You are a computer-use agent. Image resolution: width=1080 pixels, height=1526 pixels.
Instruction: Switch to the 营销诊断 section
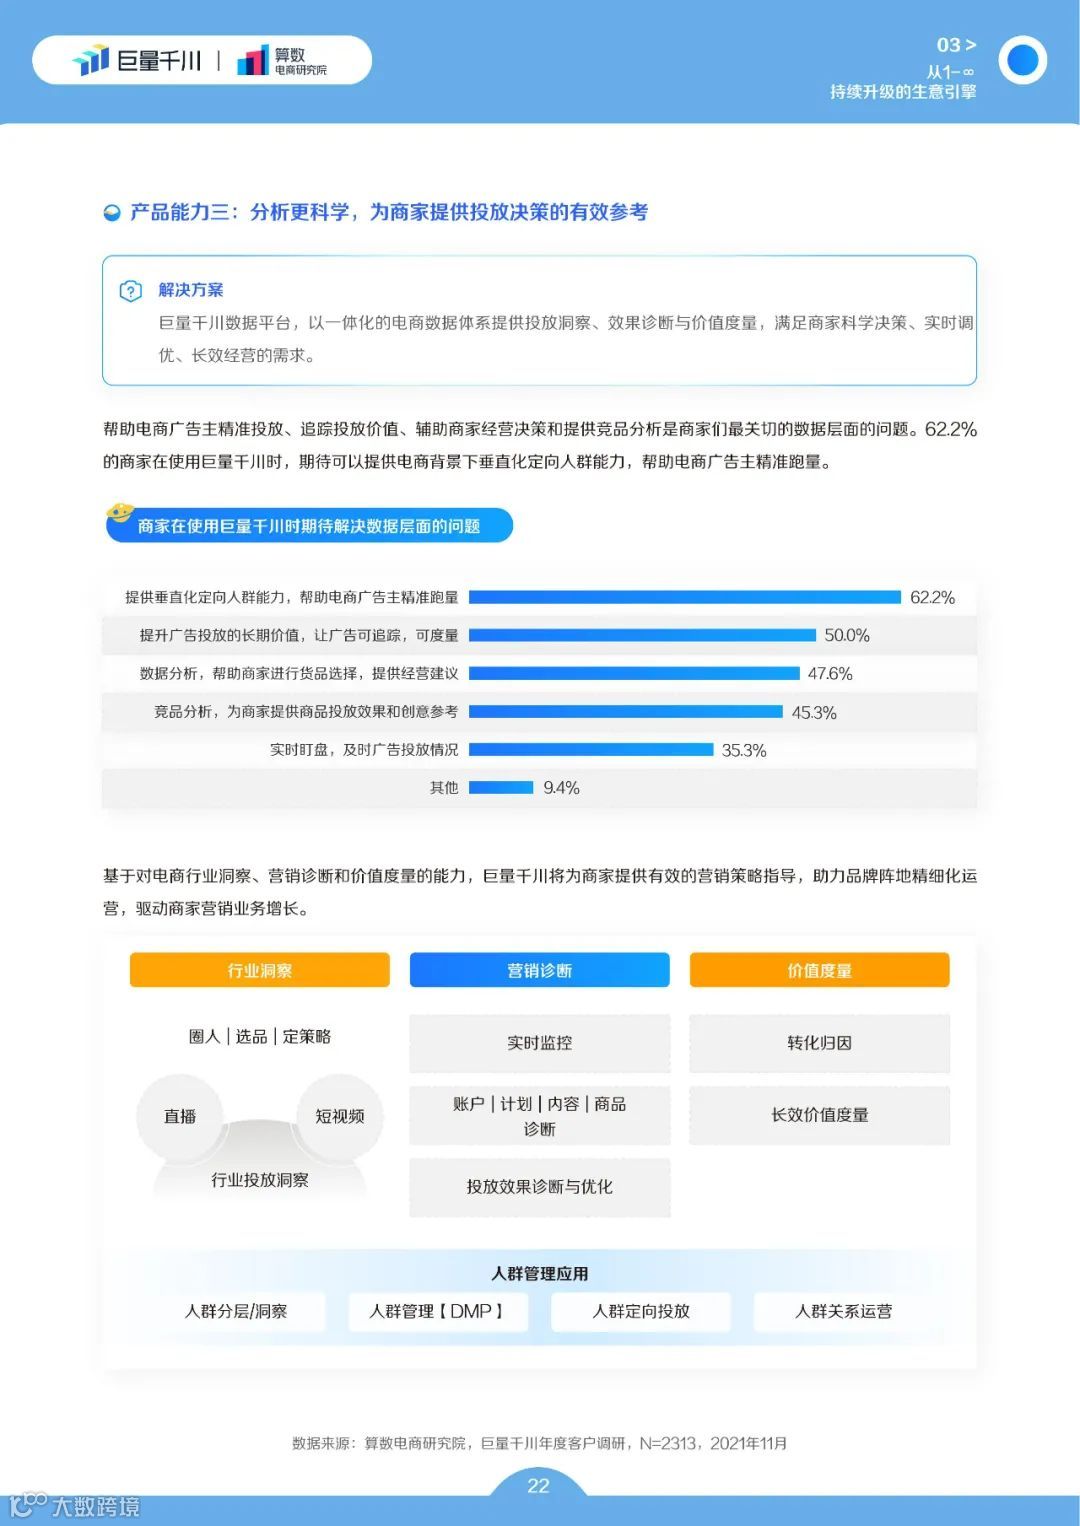pos(539,969)
